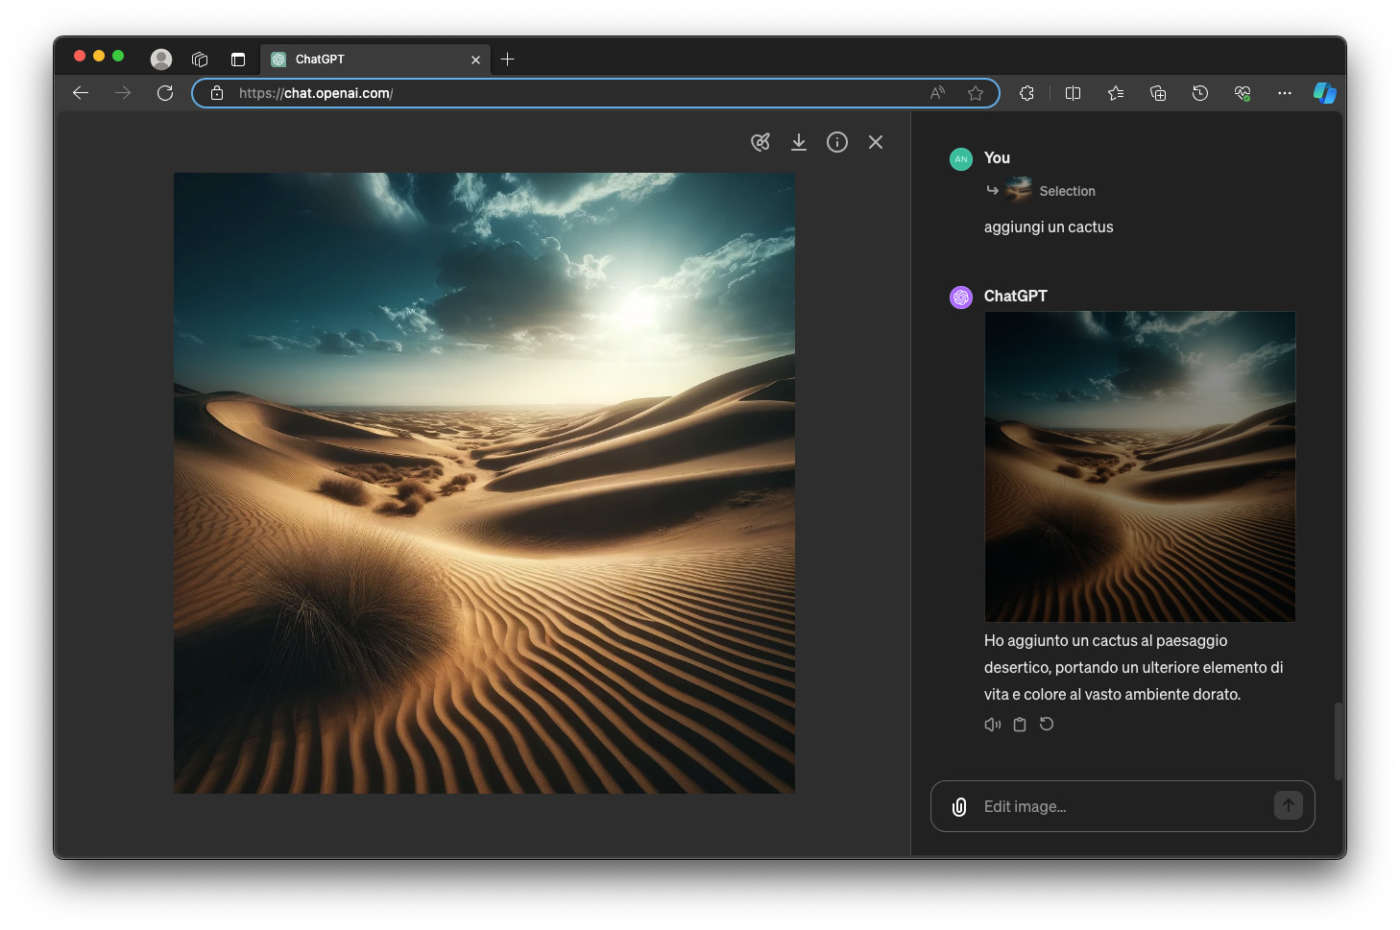This screenshot has height=930, width=1400.
Task: Reload the current page
Action: coord(165,93)
